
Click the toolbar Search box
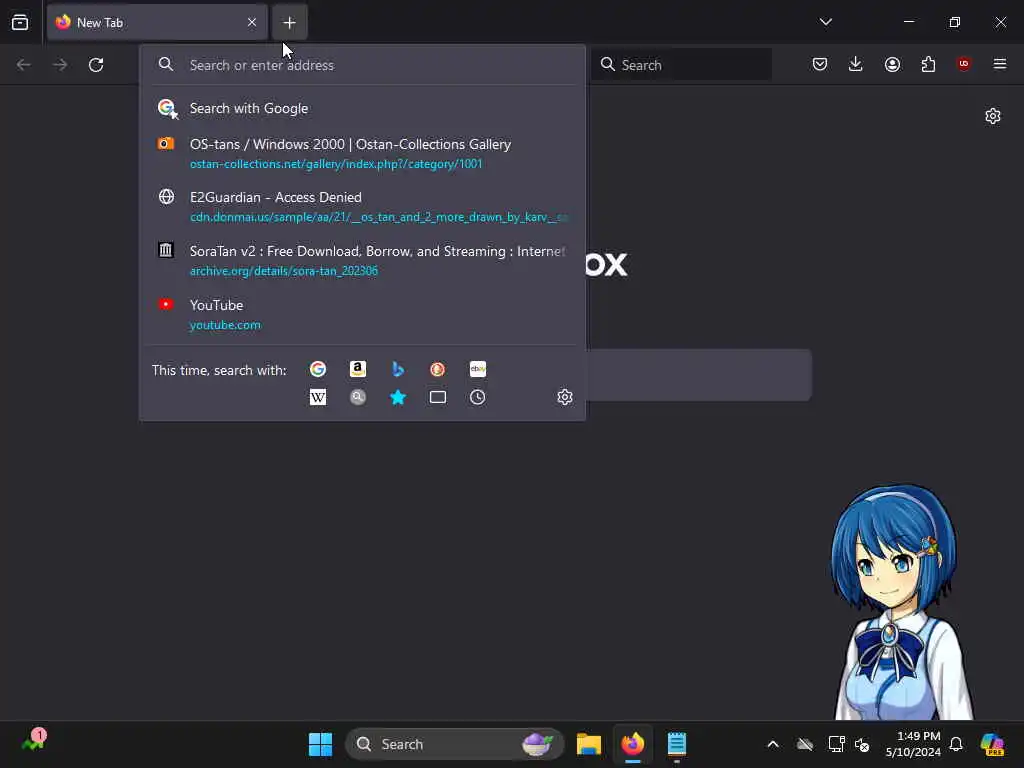coord(682,65)
